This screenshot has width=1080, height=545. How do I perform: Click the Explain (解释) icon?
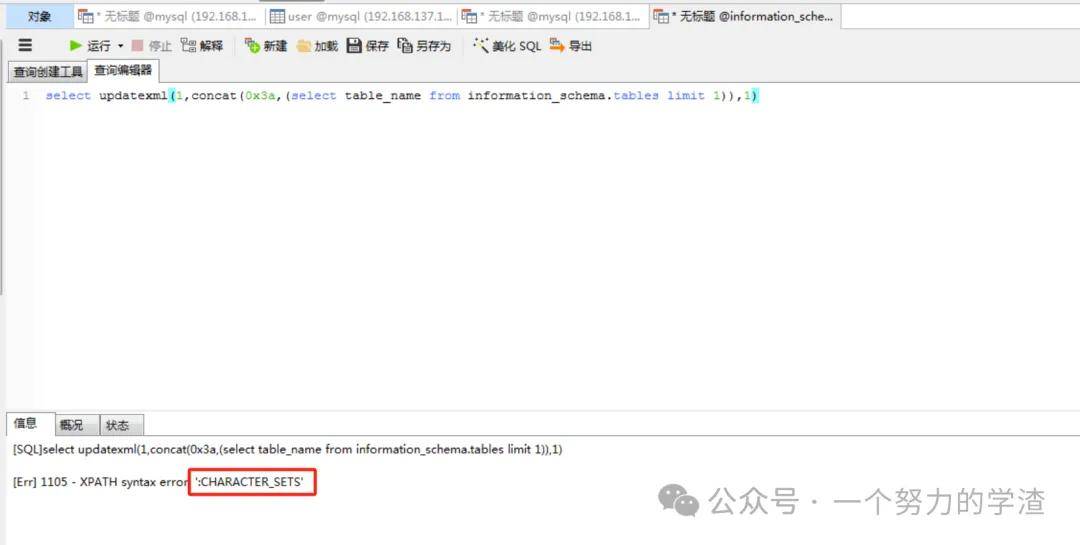tap(188, 45)
